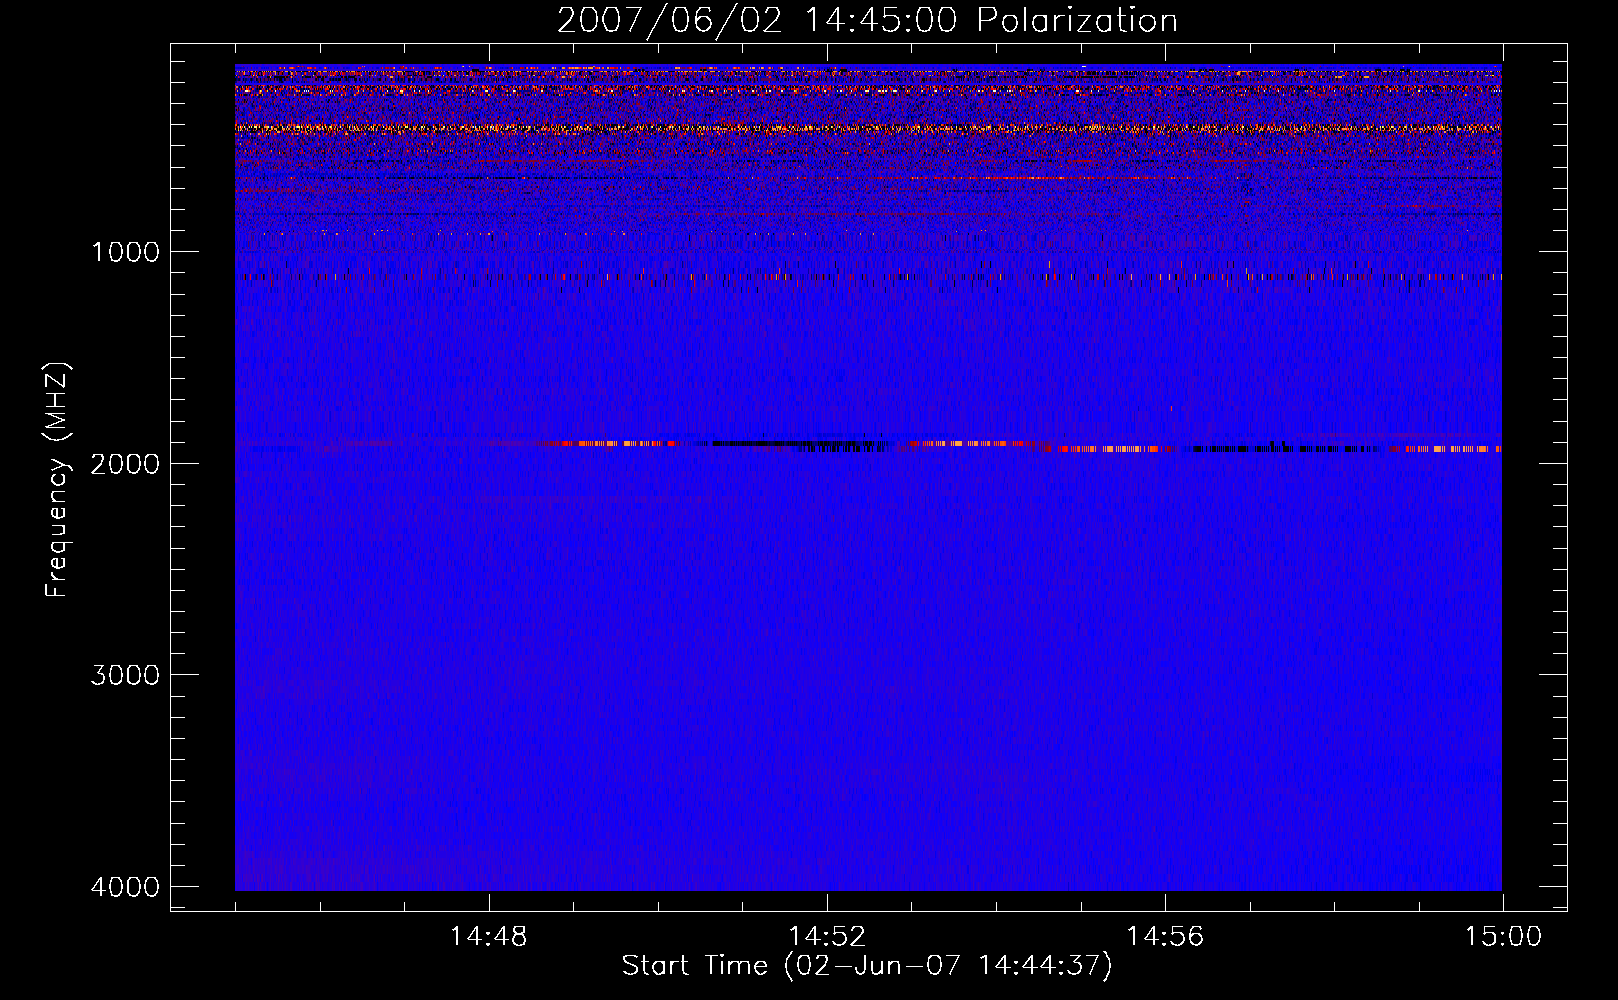Image resolution: width=1618 pixels, height=1000 pixels.
Task: Click the 1000 frequency tick label
Action: pos(125,252)
